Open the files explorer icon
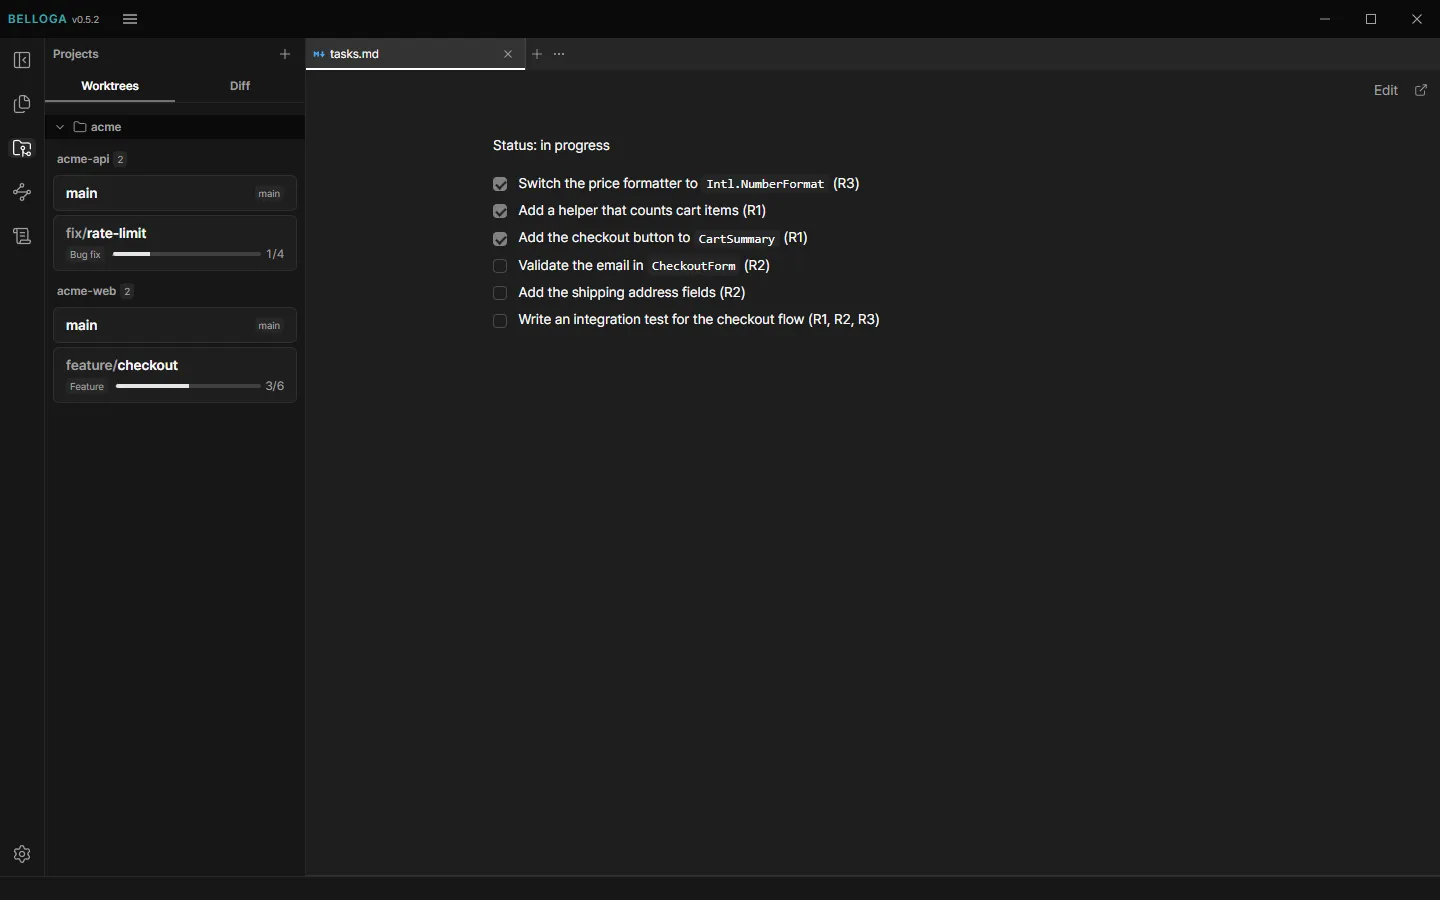The height and width of the screenshot is (900, 1440). [22, 105]
